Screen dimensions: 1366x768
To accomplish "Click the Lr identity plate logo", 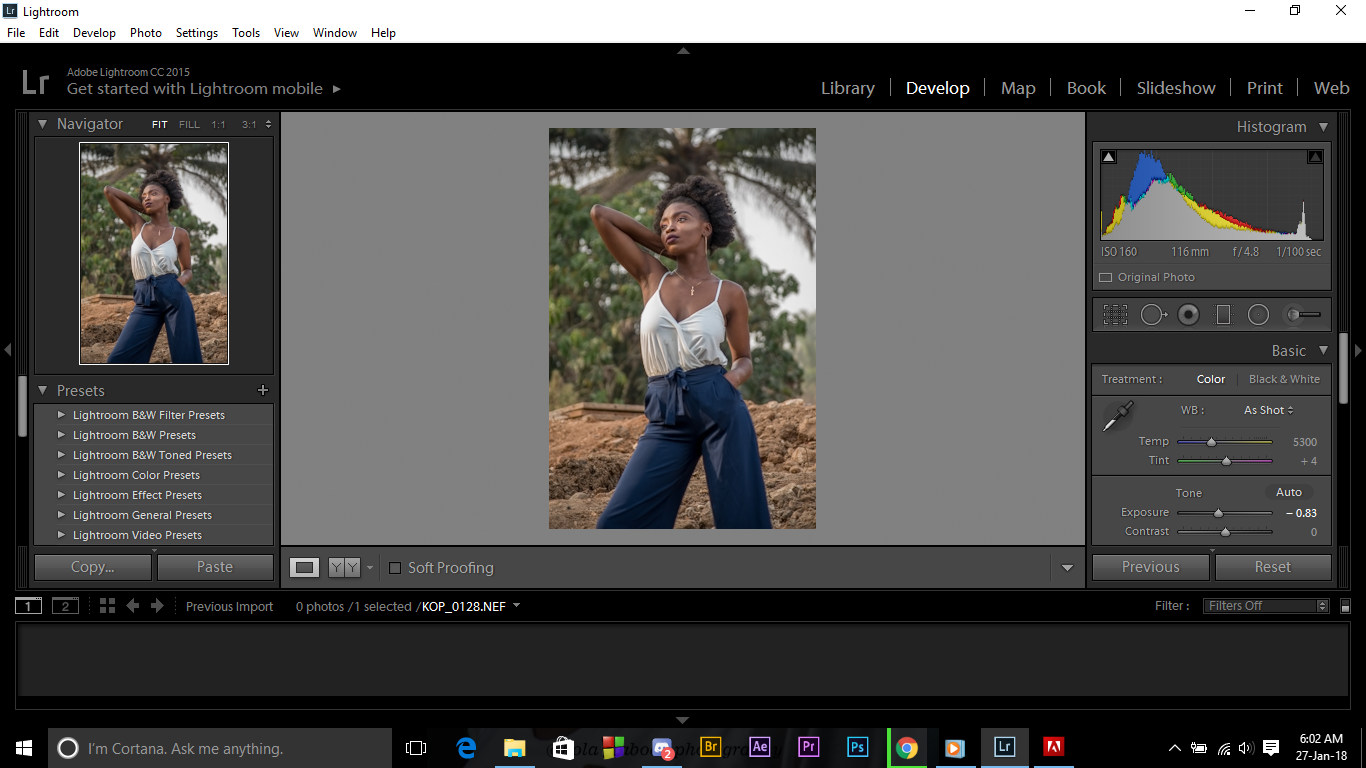I will tap(35, 82).
